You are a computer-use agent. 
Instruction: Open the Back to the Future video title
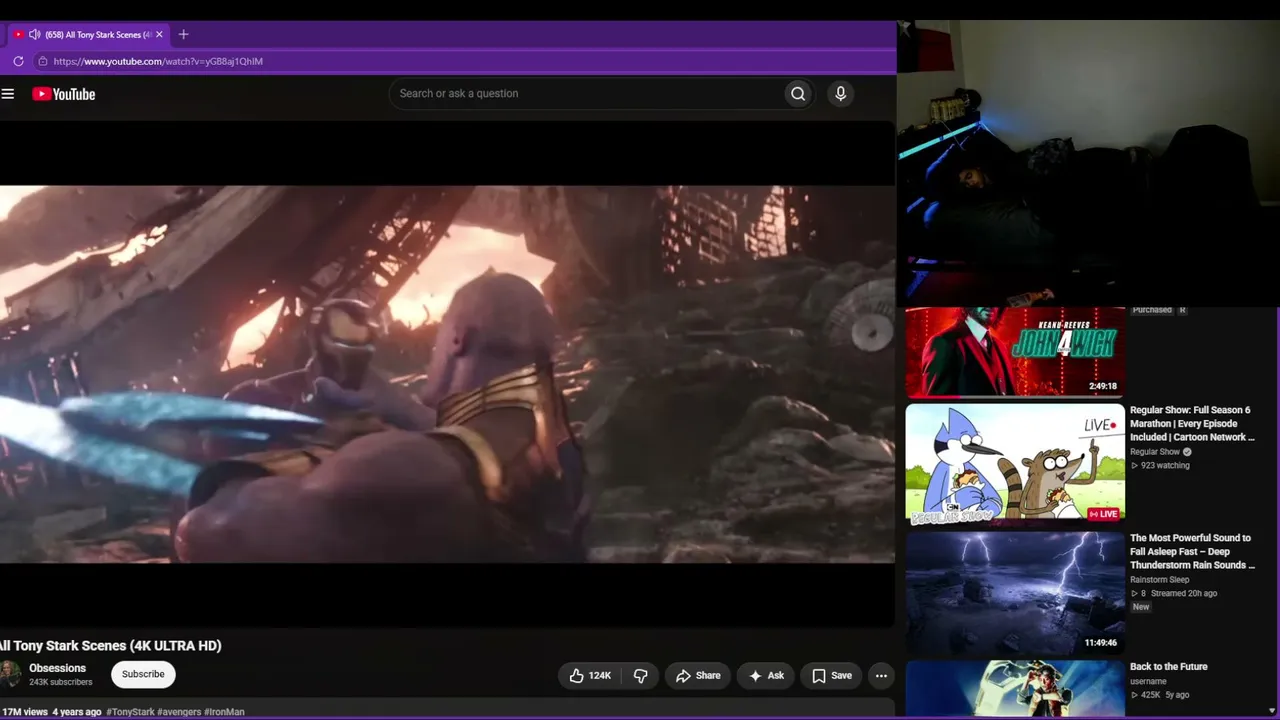coord(1169,667)
